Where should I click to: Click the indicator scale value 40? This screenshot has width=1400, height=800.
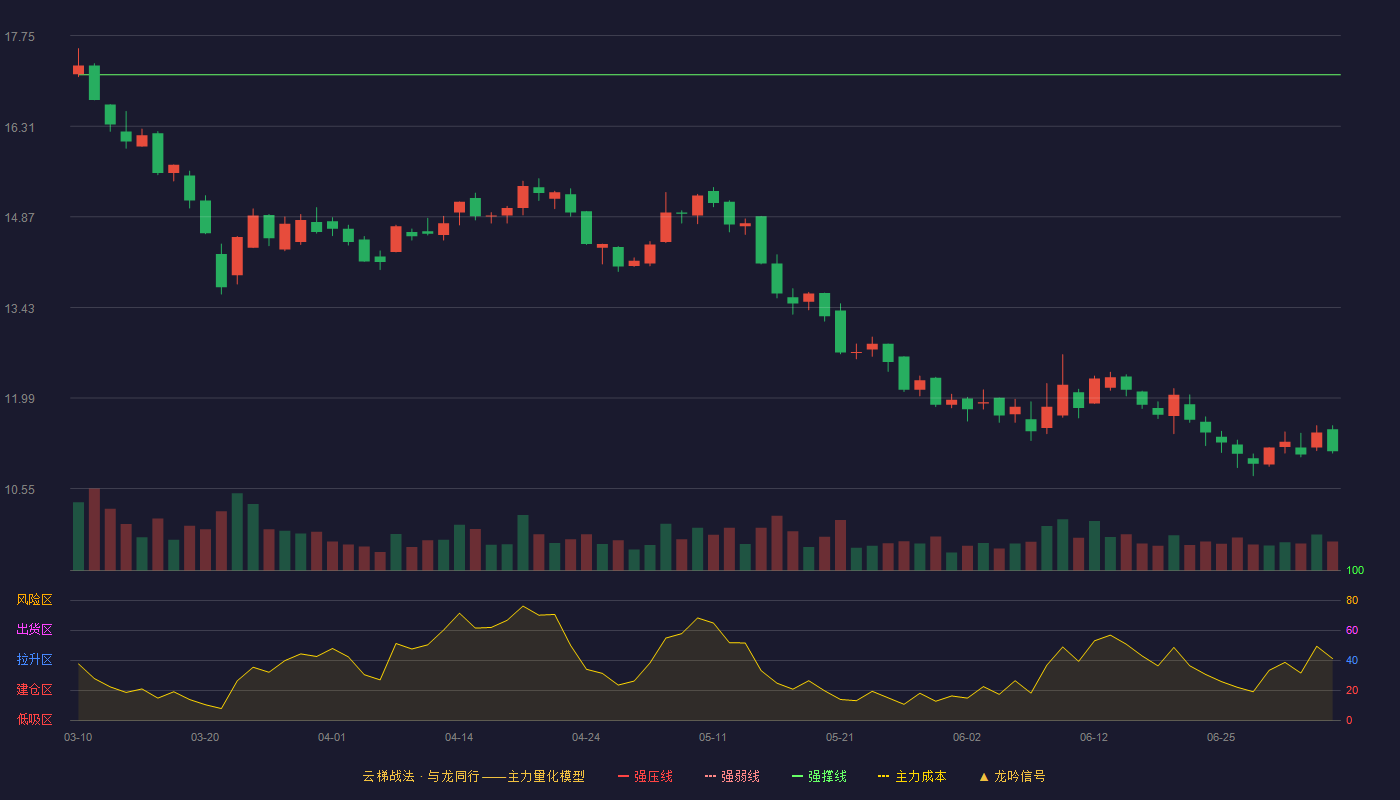pyautogui.click(x=1352, y=660)
